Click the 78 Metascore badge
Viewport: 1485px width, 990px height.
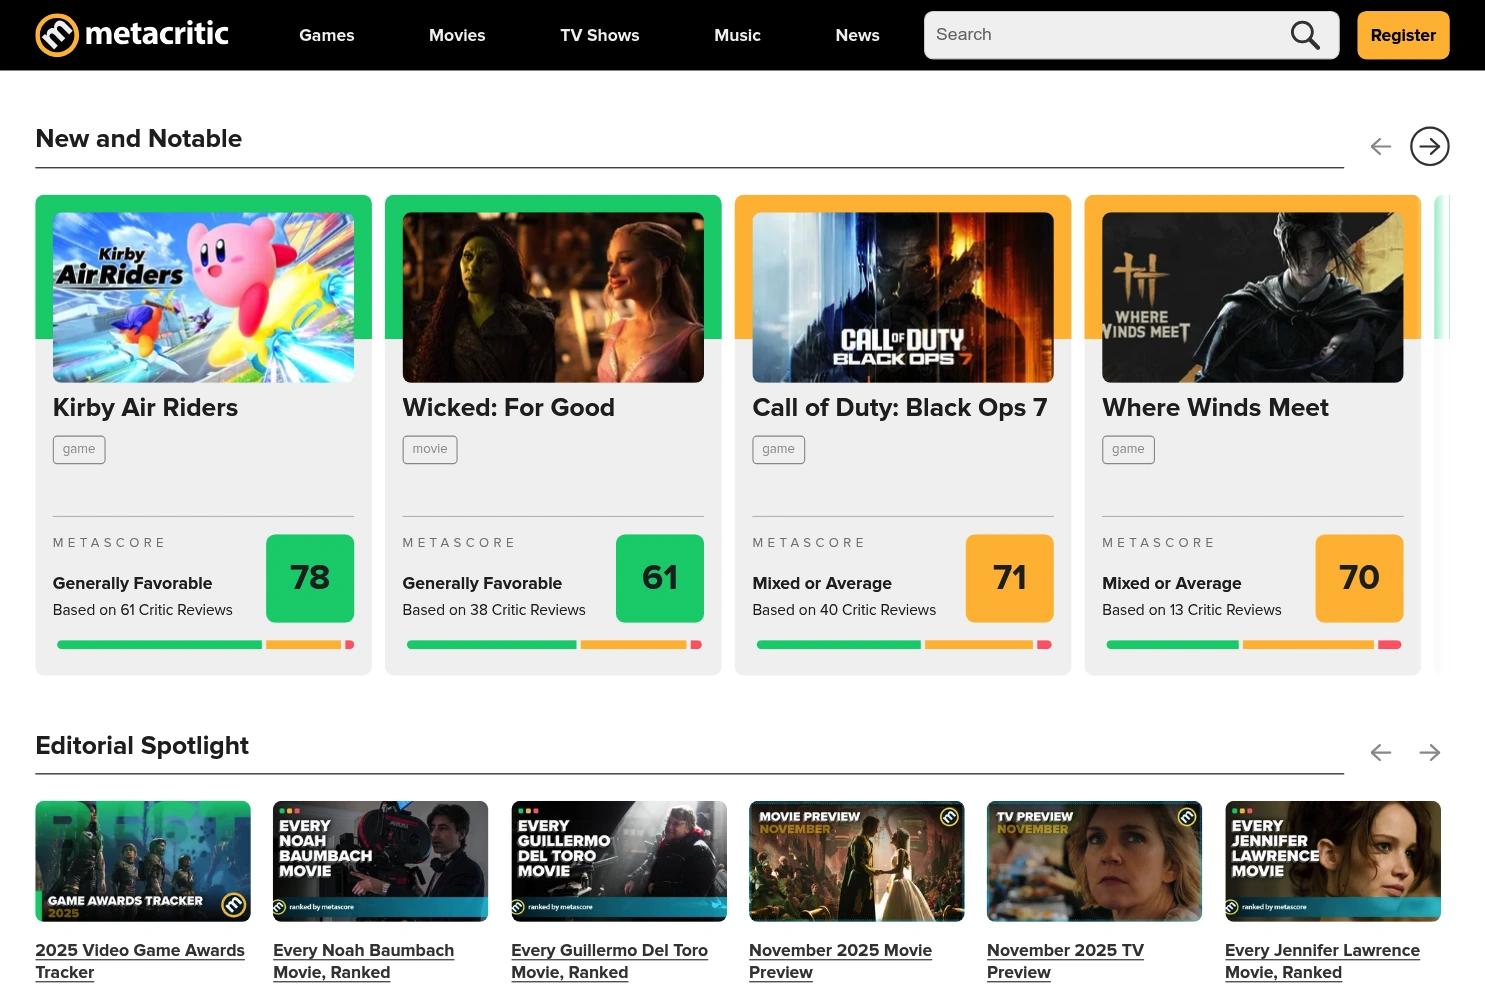point(310,578)
